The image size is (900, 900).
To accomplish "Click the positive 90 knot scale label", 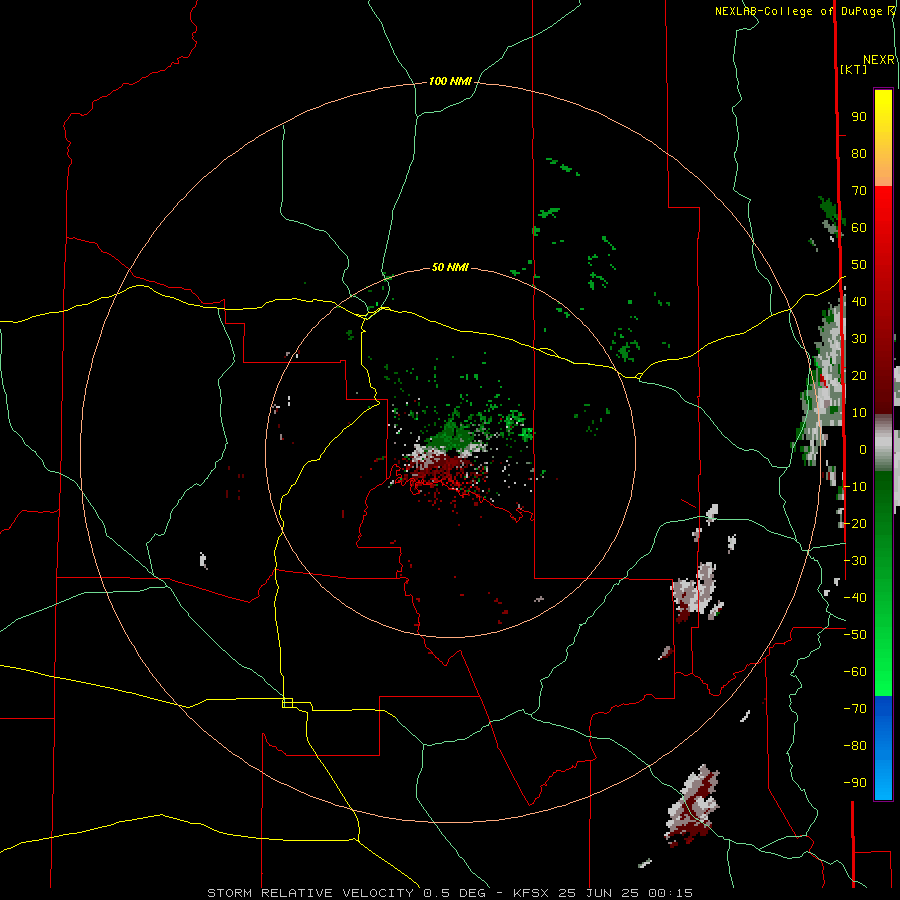I will pos(859,117).
